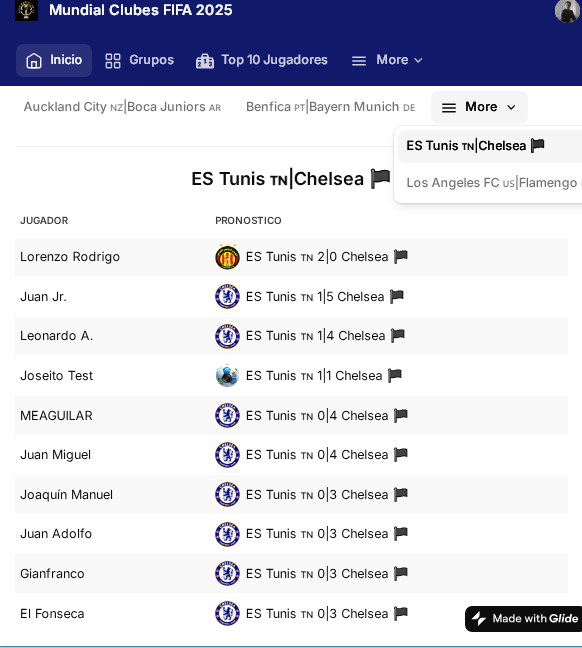Choose ES Tunis | Chelsea in dropdown menu
This screenshot has height=648, width=582.
point(490,146)
